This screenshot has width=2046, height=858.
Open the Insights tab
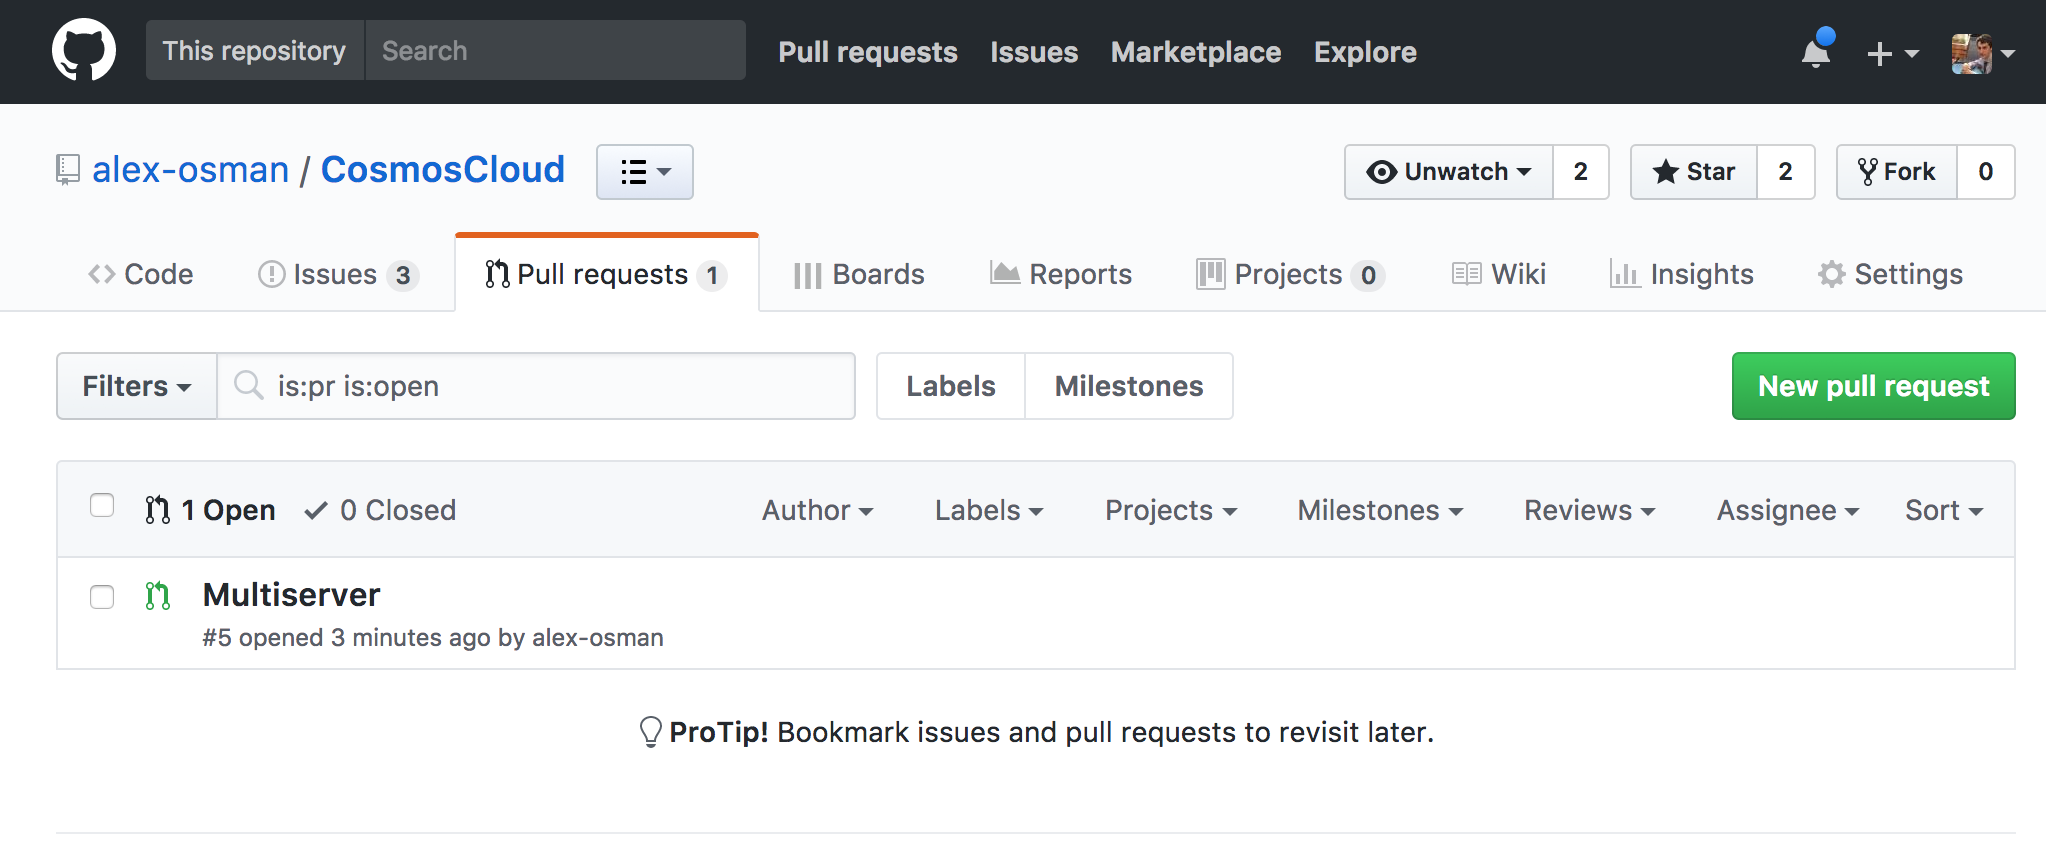point(1682,274)
